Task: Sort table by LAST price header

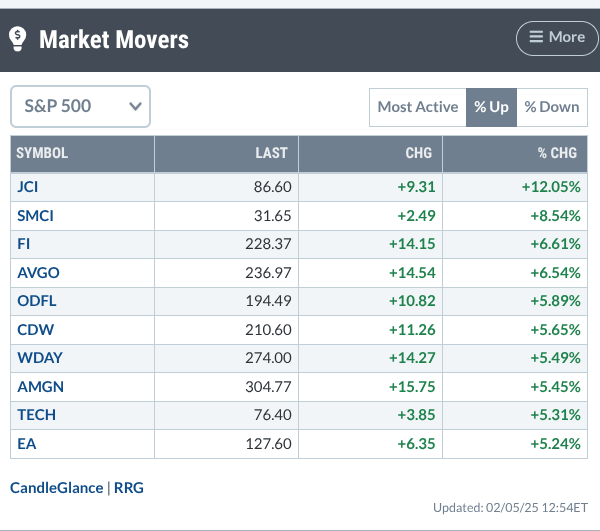Action: (x=271, y=153)
